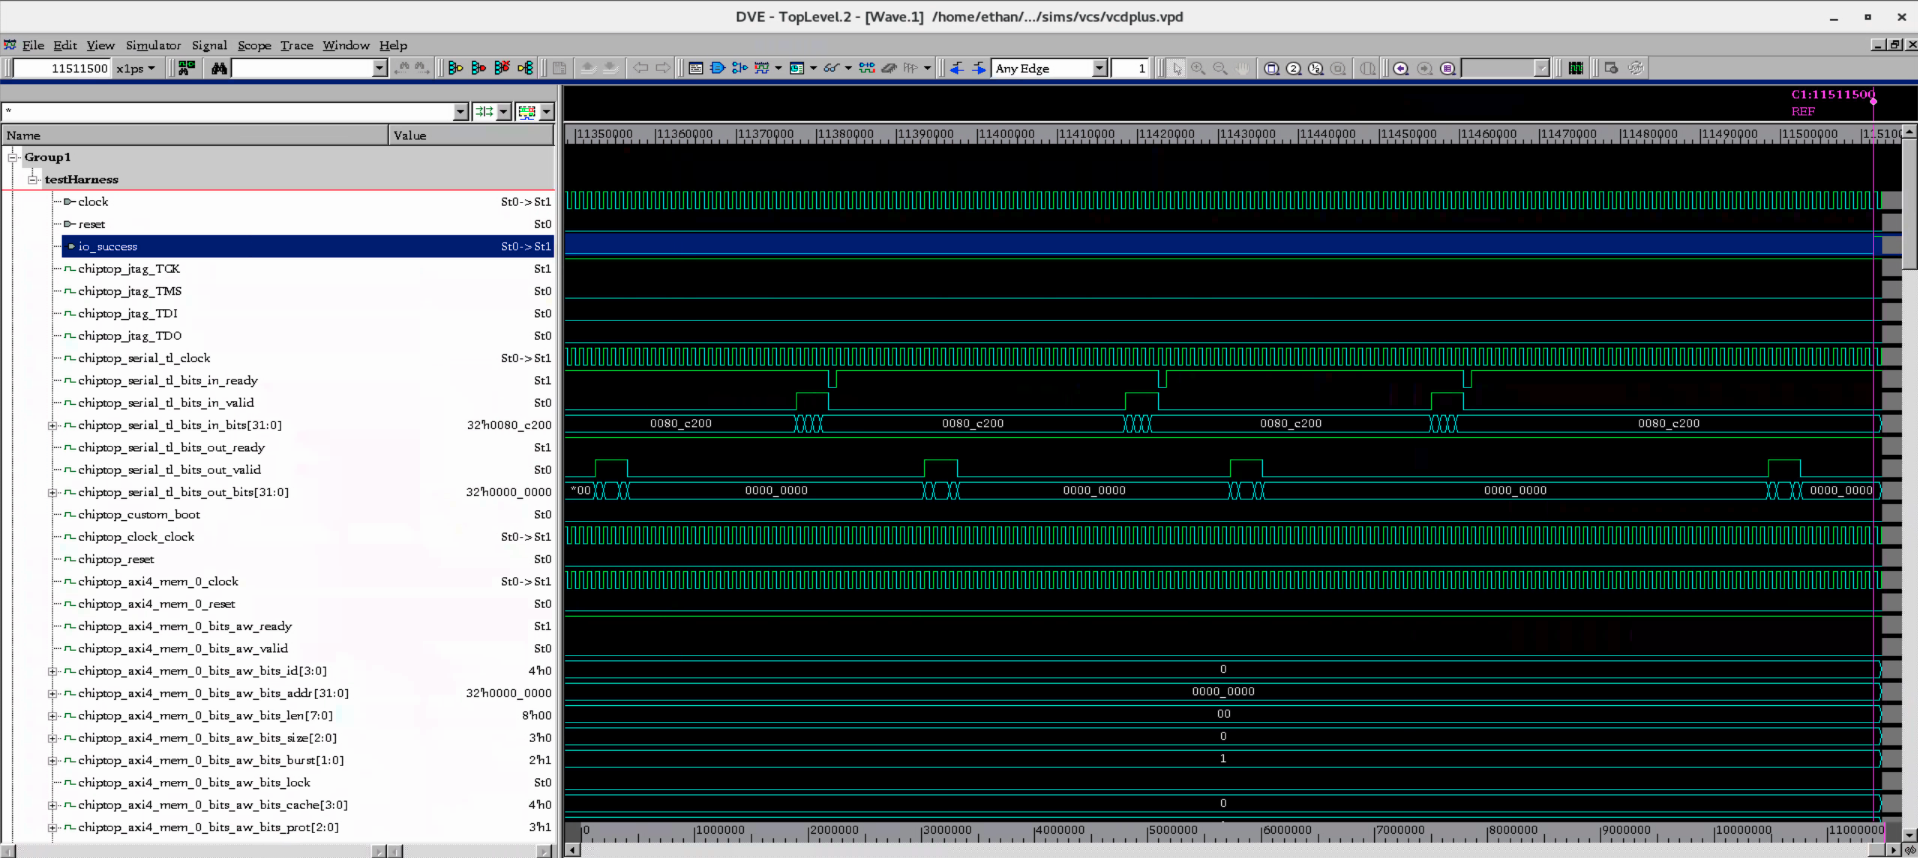Open the Signal menu

pos(209,45)
